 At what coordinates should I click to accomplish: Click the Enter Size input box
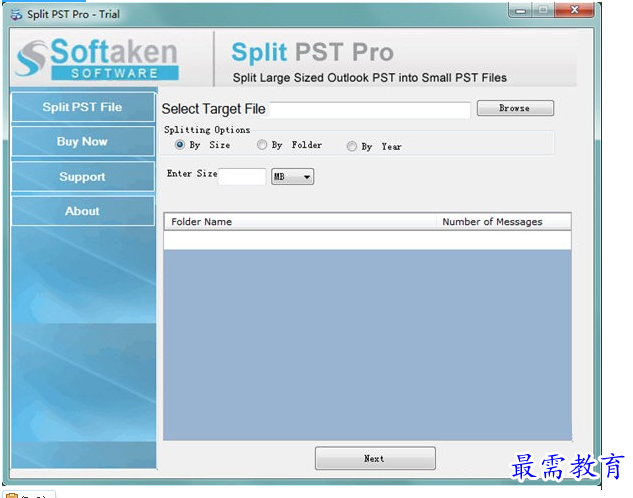(x=242, y=176)
